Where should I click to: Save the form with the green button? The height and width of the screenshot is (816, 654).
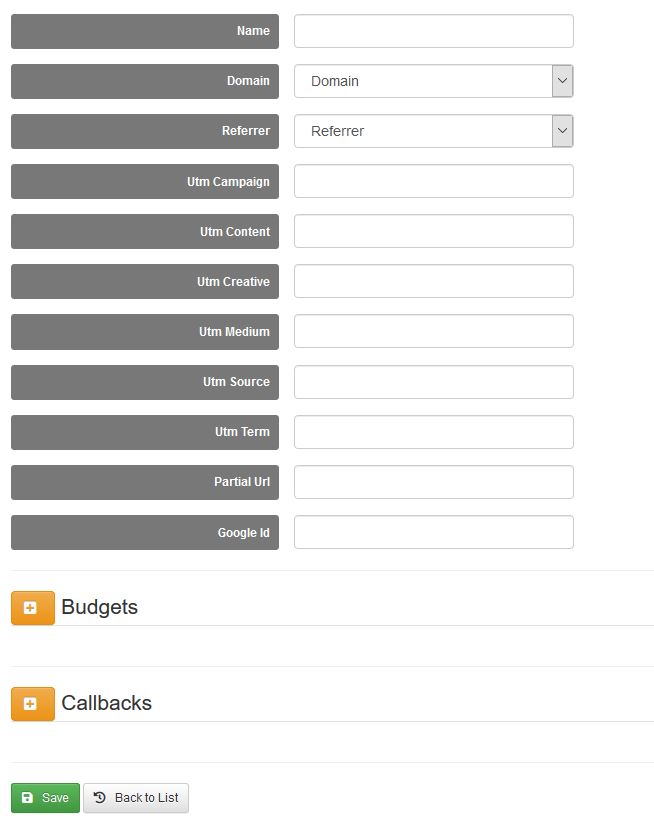coord(45,798)
